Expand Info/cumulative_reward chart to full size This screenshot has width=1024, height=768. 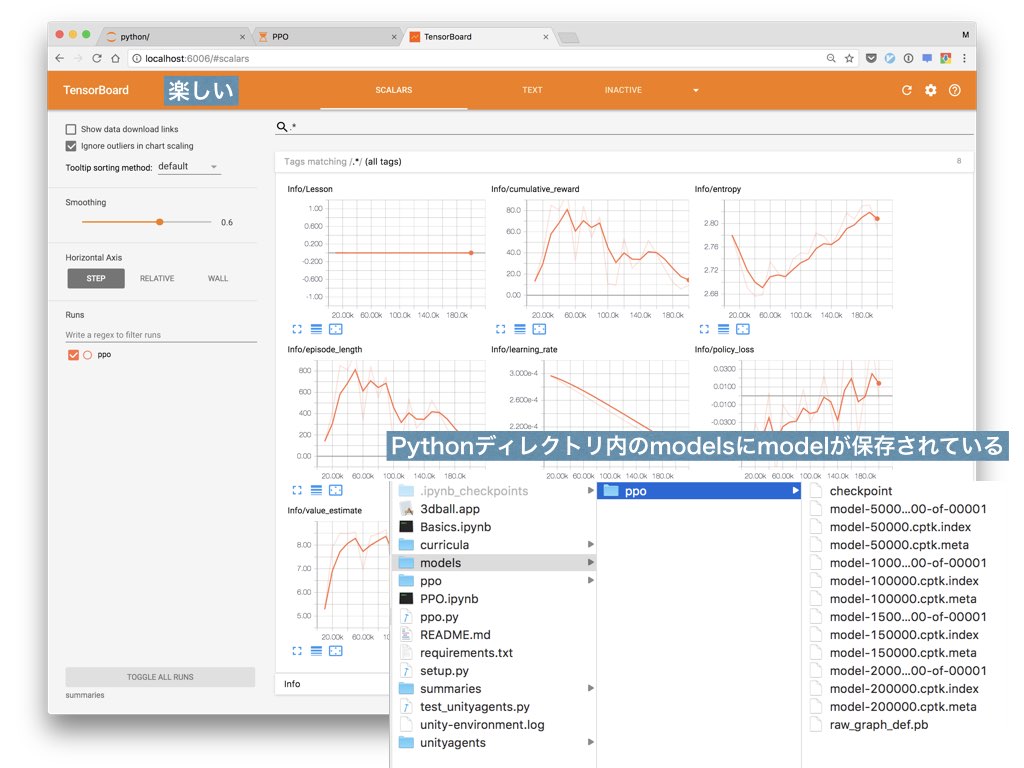point(500,329)
